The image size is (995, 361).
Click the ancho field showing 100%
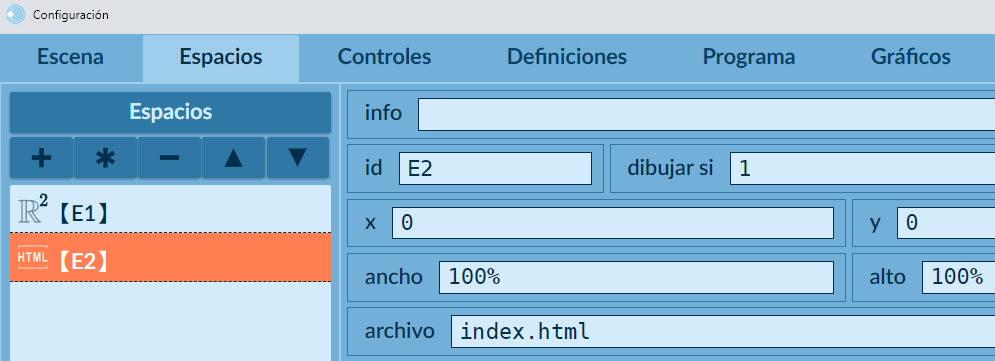pos(636,277)
